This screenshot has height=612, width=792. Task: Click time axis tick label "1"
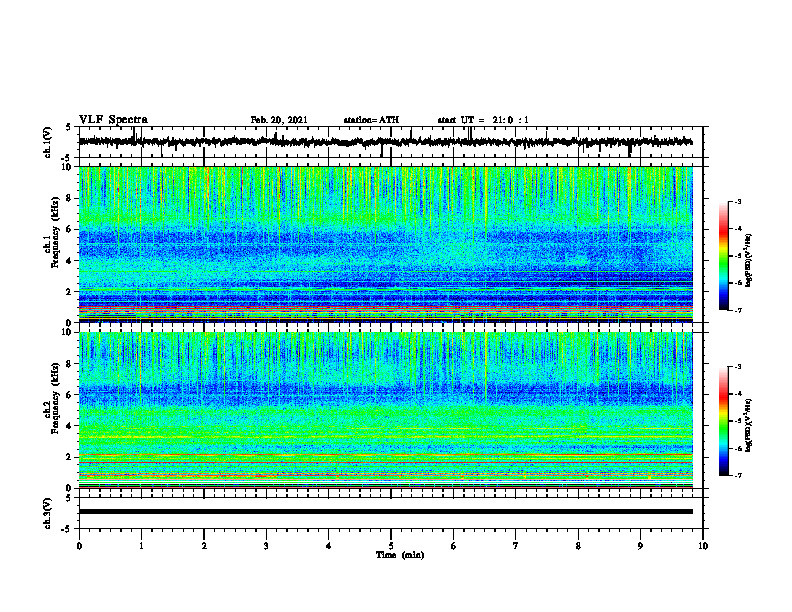(x=141, y=546)
